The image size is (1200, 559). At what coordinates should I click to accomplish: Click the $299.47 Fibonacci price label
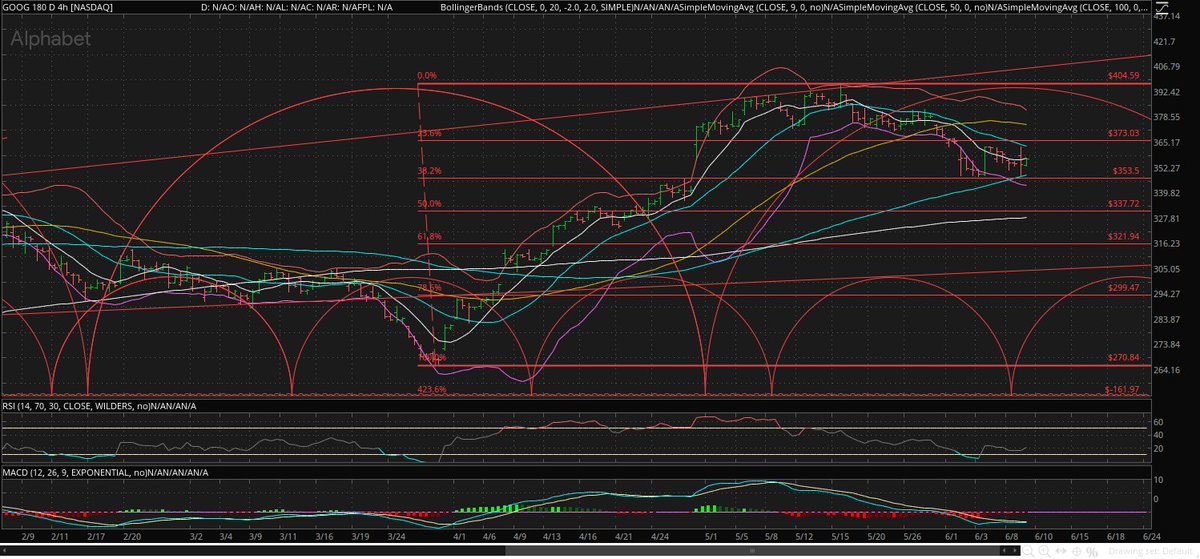1123,287
